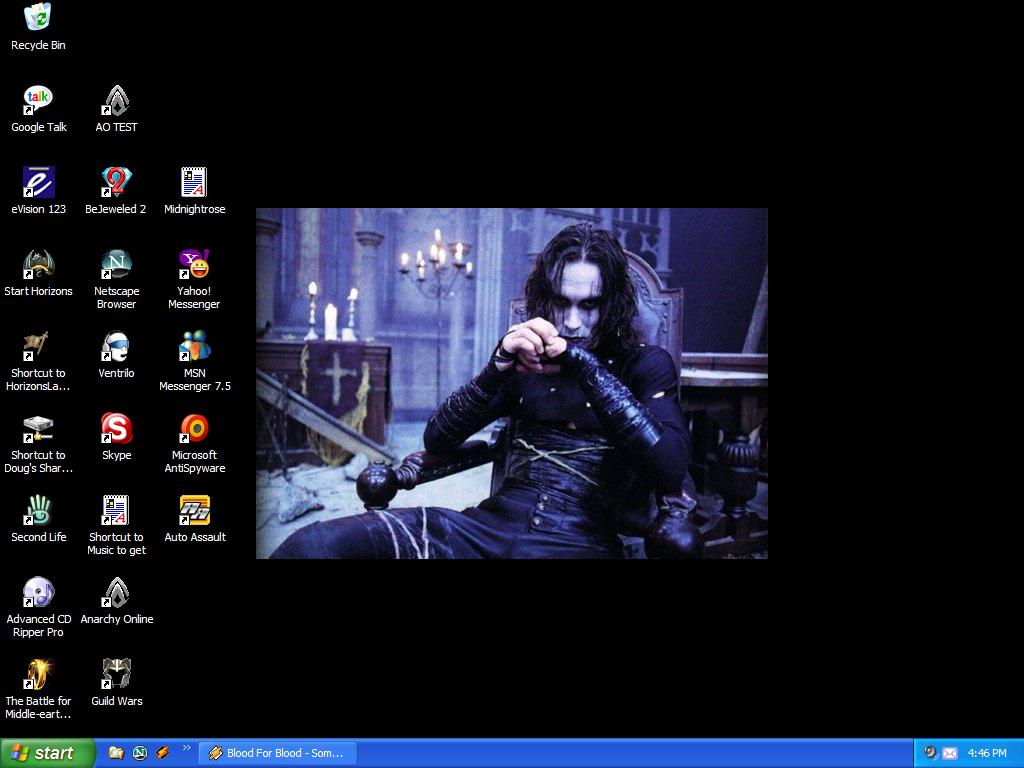
Task: Click the Winamp Quick Launch icon
Action: pyautogui.click(x=163, y=753)
